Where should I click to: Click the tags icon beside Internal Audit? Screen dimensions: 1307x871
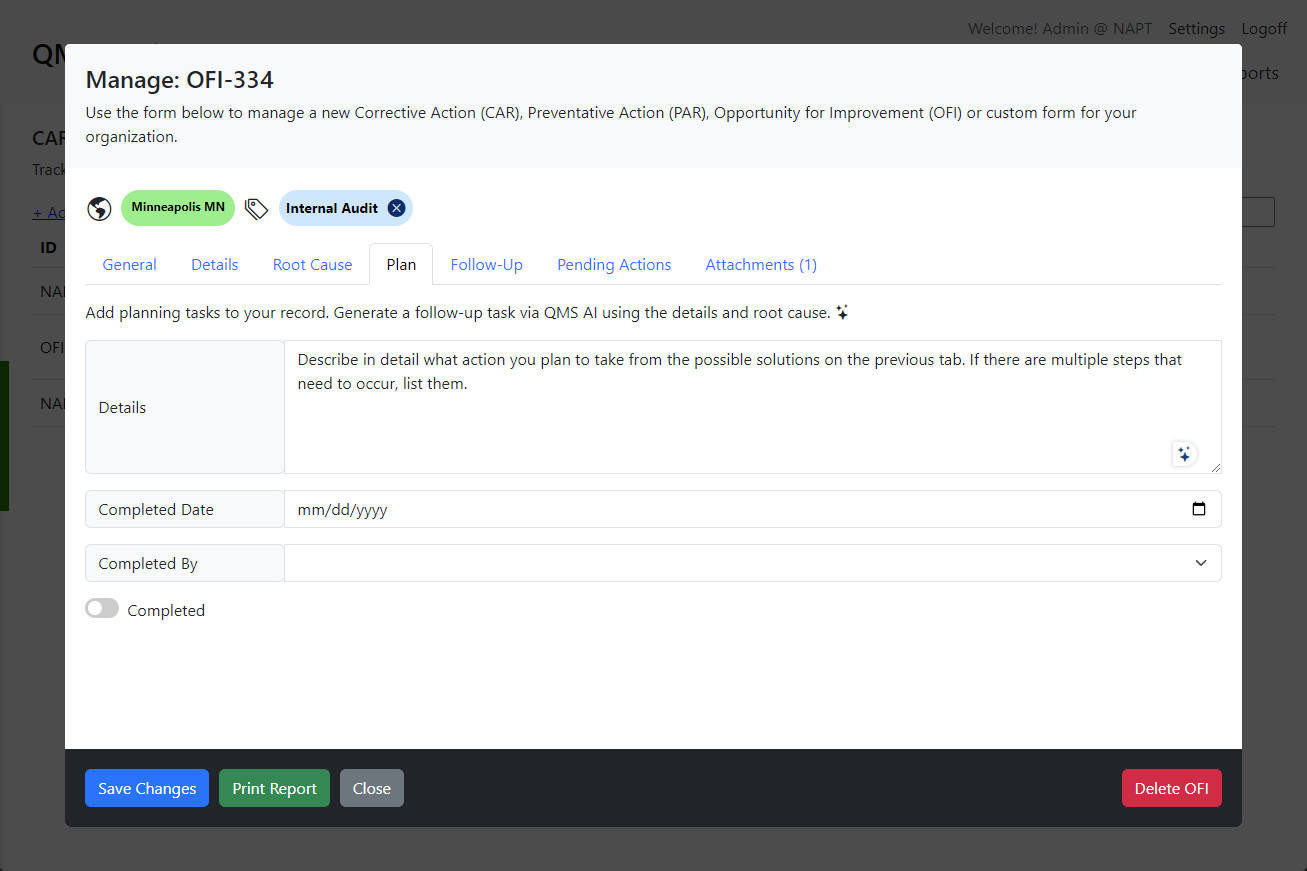click(x=256, y=208)
